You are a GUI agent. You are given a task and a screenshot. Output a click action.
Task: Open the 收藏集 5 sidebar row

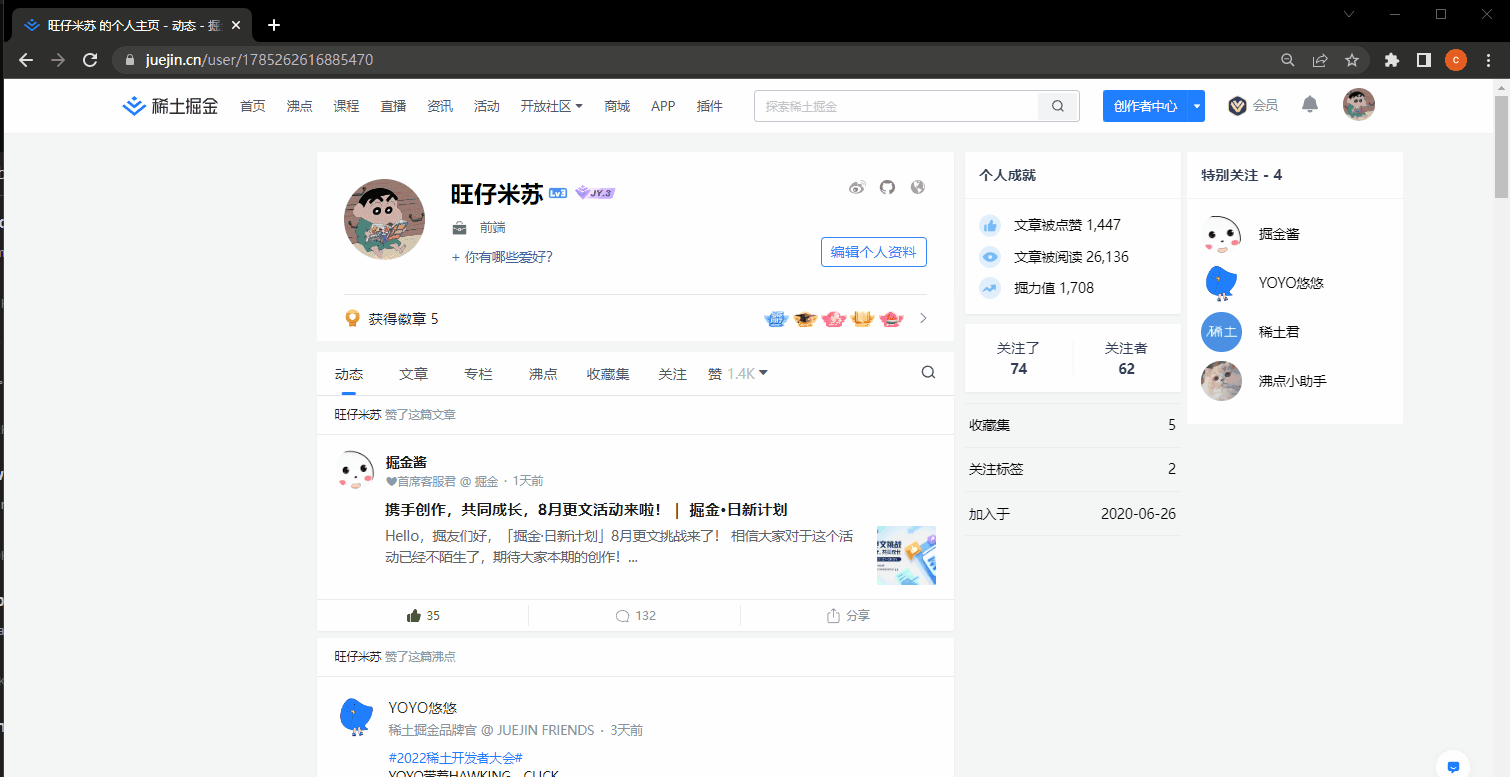tap(1072, 425)
